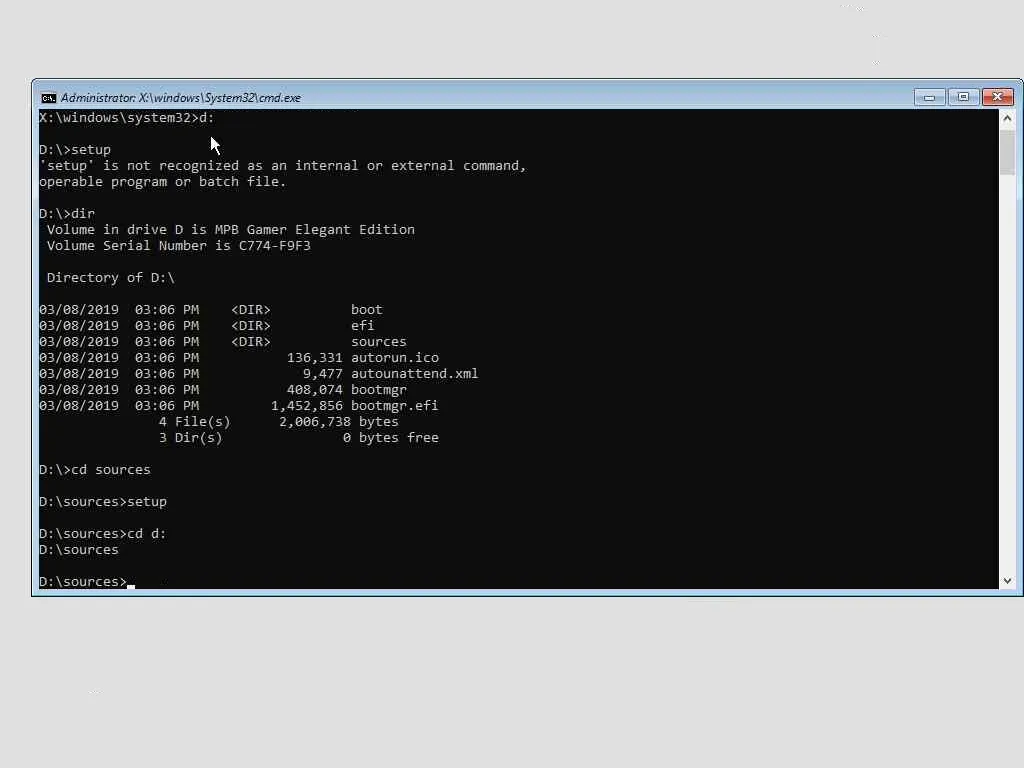Click the 'boot' directory entry
The image size is (1024, 768).
366,310
